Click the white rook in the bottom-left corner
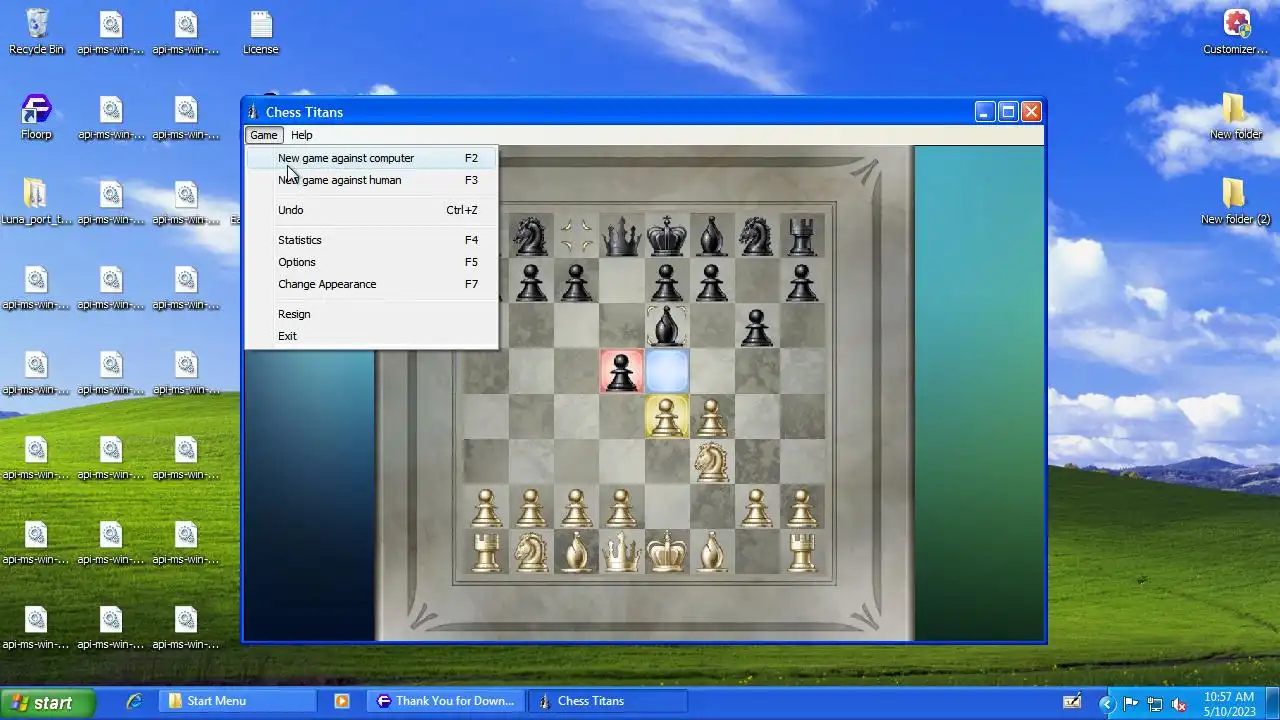Screen dimensions: 1280x720 click(x=486, y=553)
